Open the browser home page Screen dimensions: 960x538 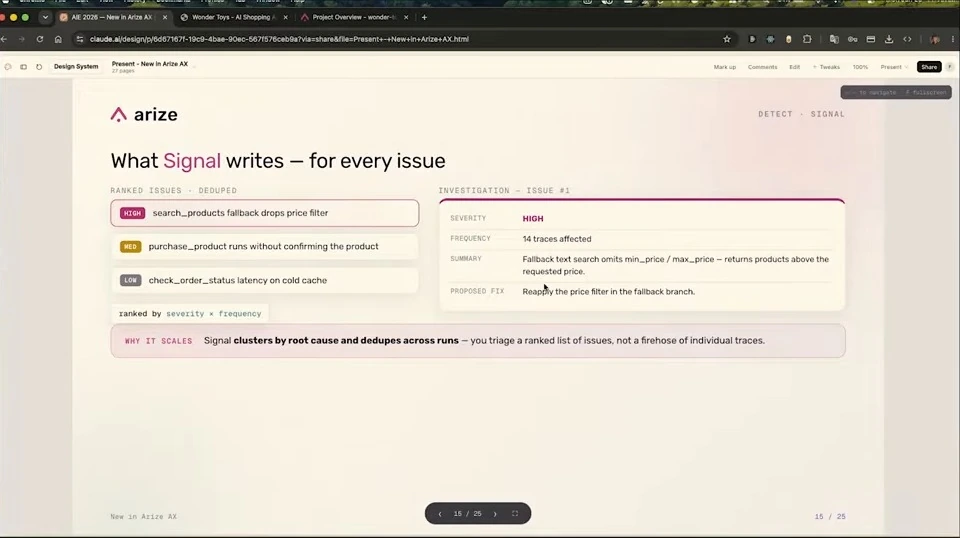[58, 39]
